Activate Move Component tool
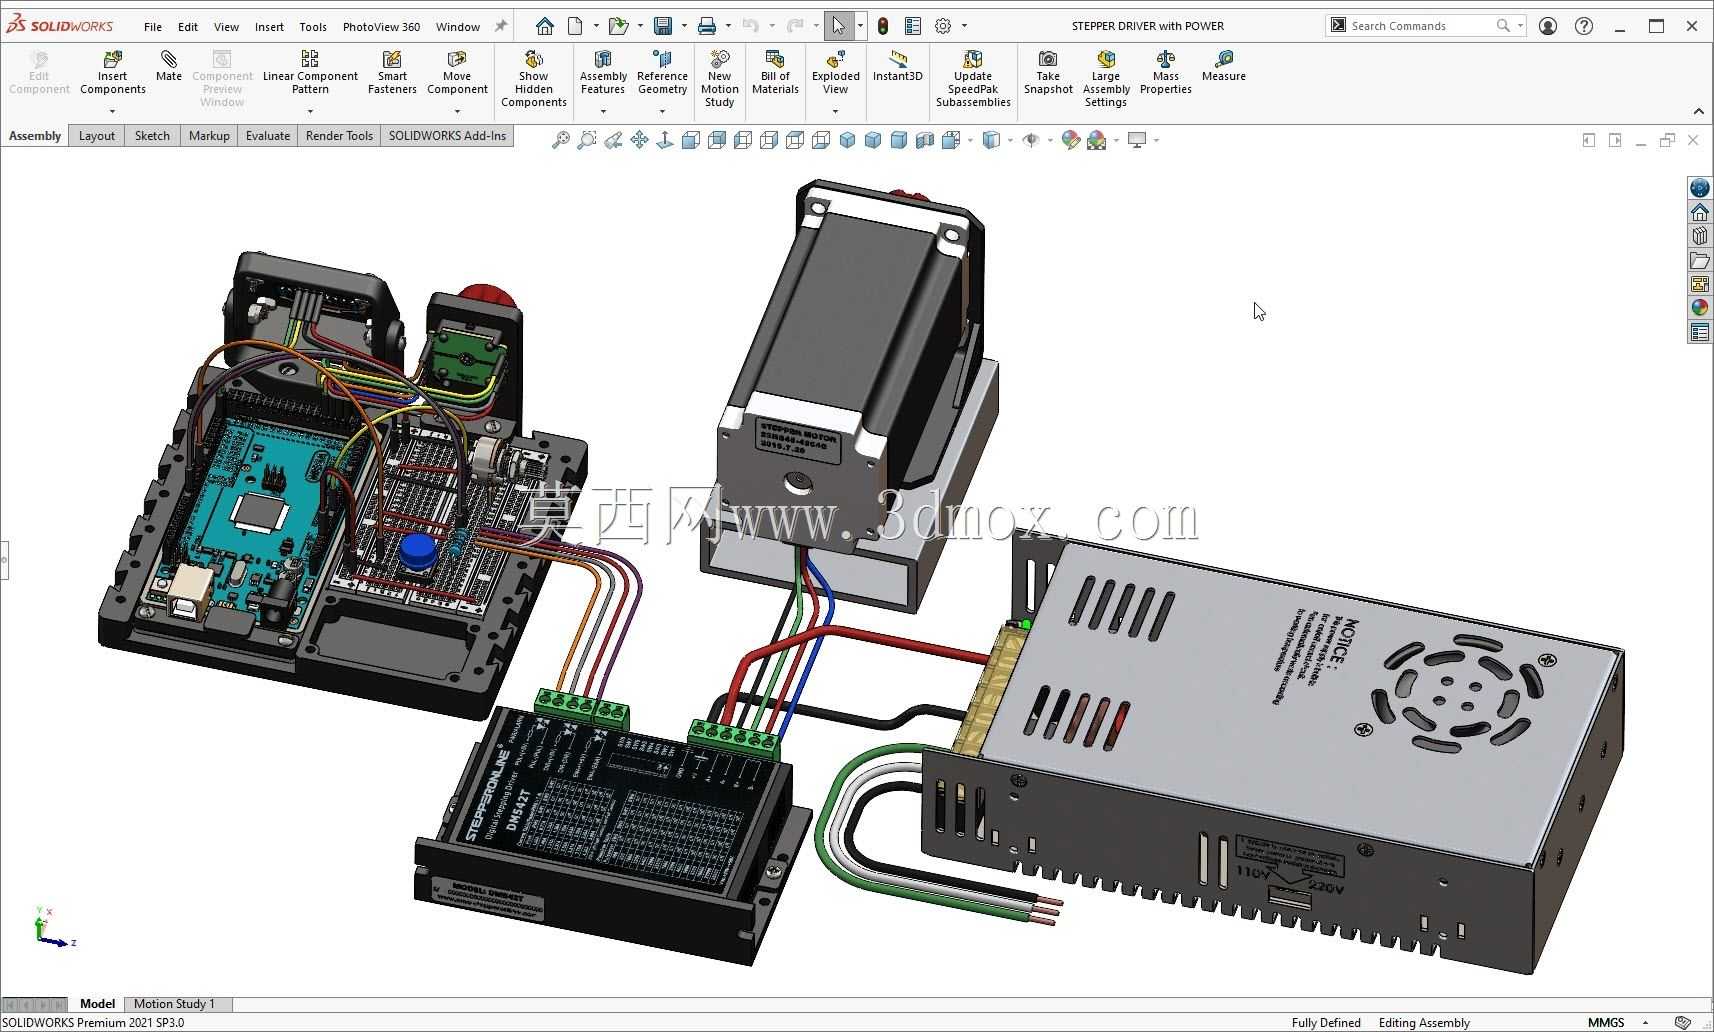 point(457,72)
